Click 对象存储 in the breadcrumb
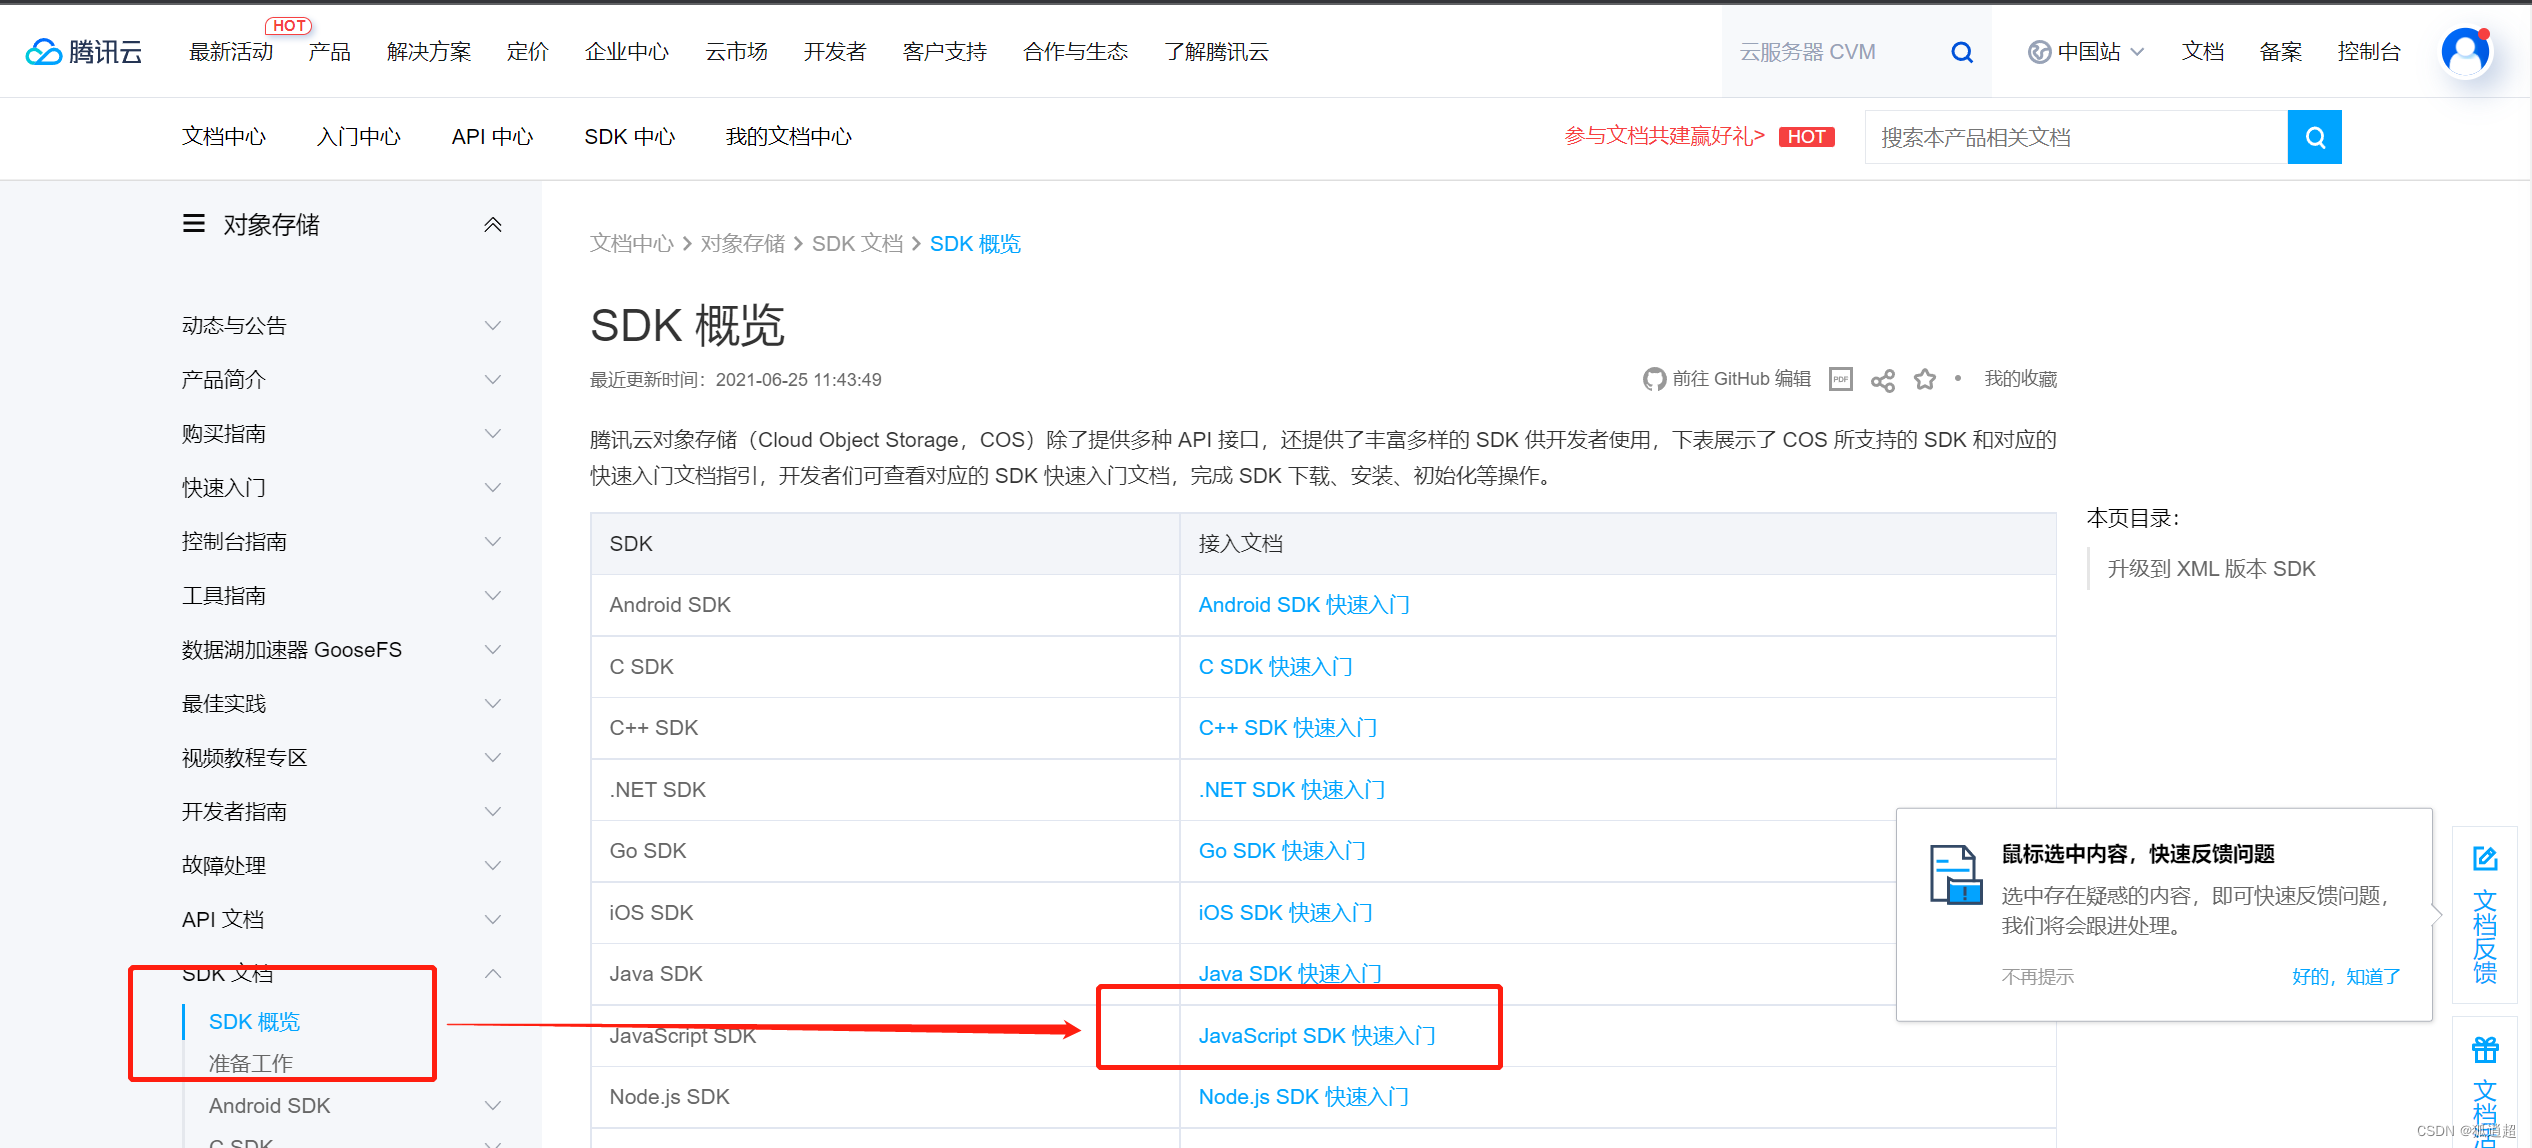This screenshot has height=1148, width=2532. 743,244
